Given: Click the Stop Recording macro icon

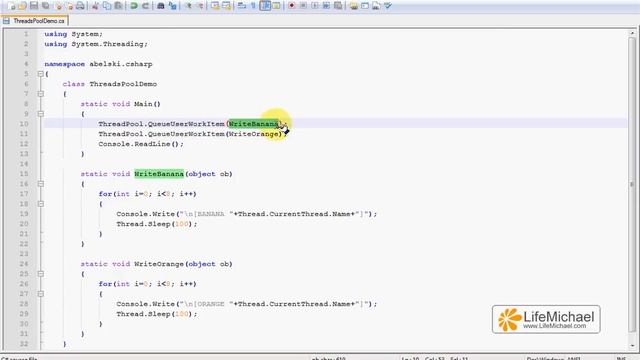Looking at the screenshot, I should pos(303,6).
